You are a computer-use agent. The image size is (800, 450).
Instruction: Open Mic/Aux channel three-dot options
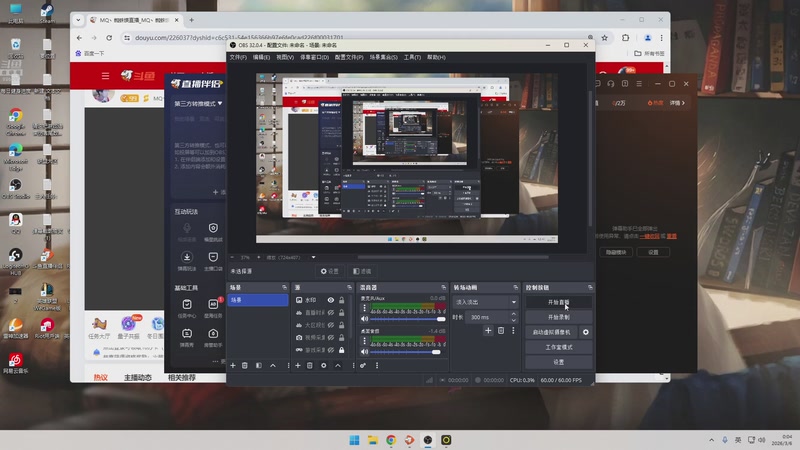point(364,308)
